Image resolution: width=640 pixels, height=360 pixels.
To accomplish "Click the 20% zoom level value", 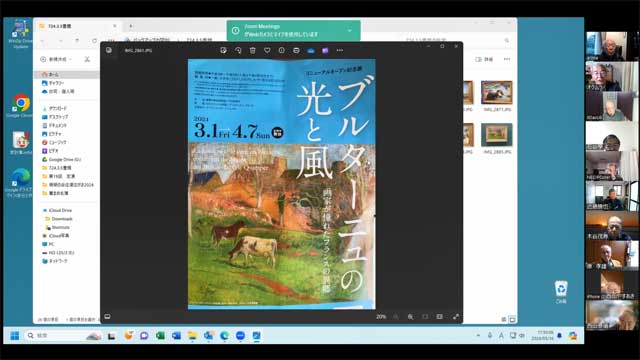I will (x=381, y=317).
